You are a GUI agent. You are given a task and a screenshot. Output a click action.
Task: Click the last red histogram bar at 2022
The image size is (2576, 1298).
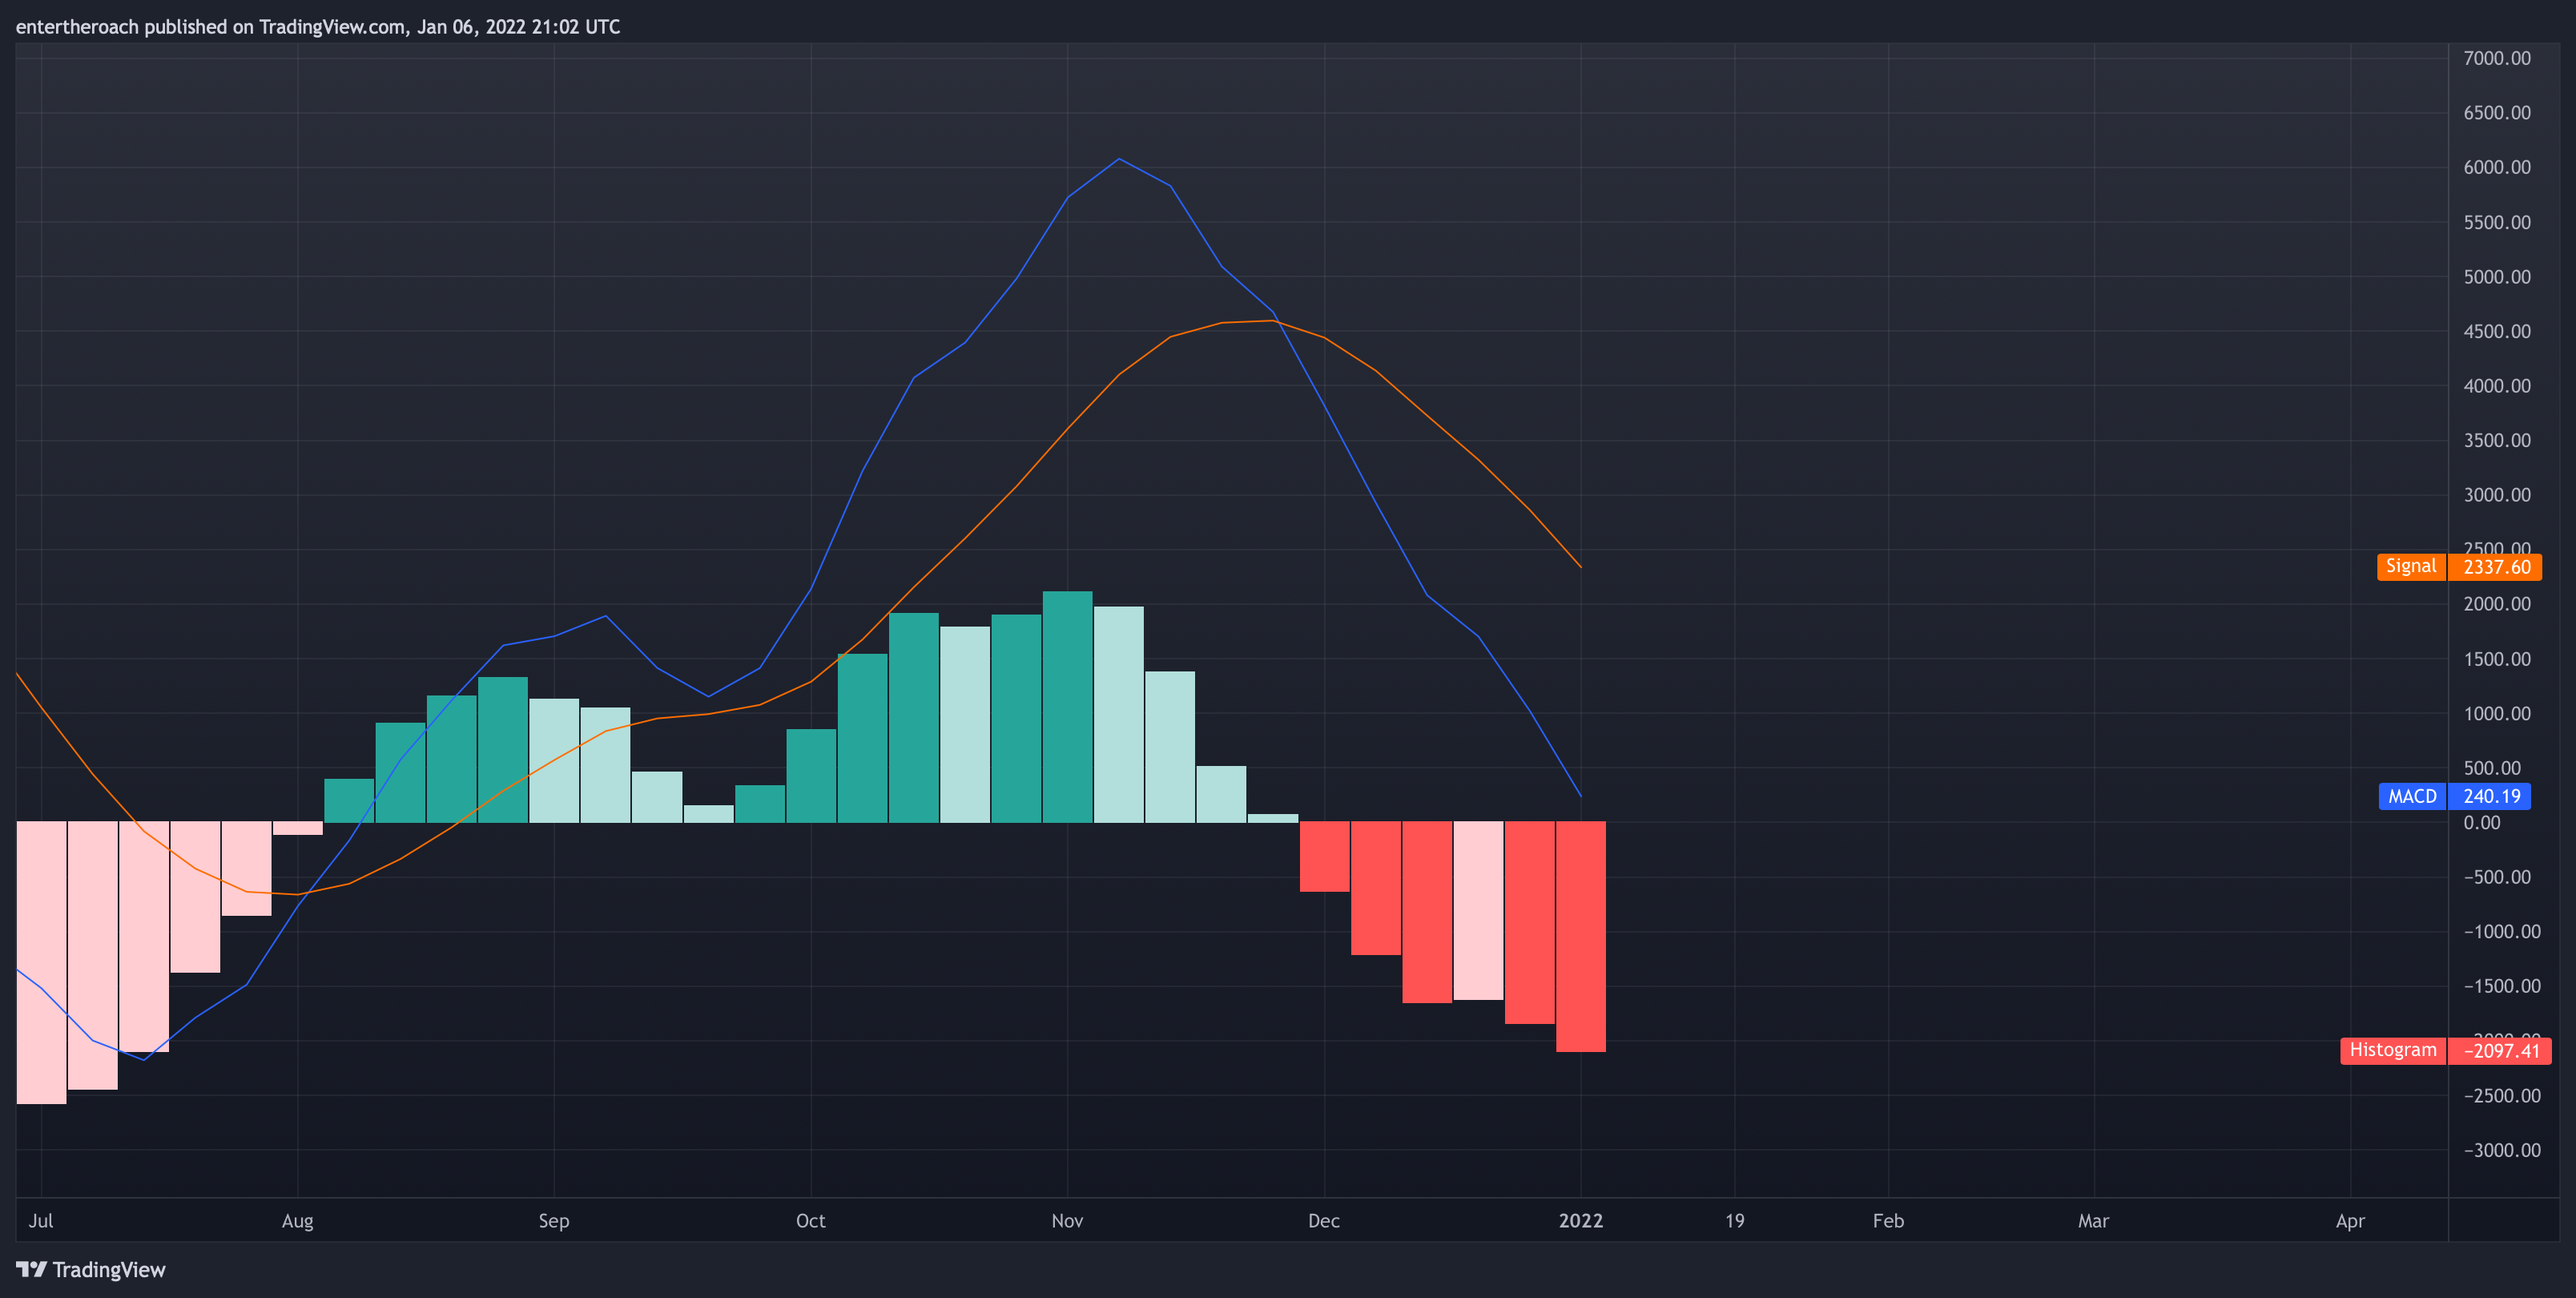[1581, 936]
